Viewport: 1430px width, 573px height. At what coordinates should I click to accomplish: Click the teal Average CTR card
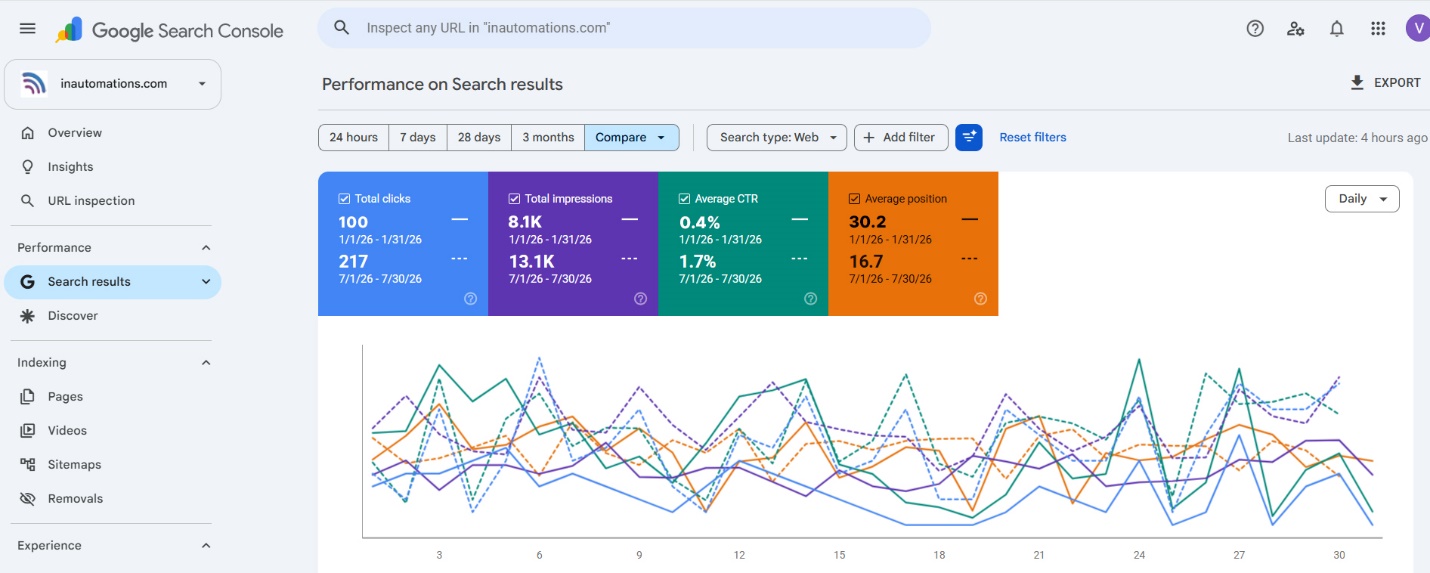coord(743,244)
